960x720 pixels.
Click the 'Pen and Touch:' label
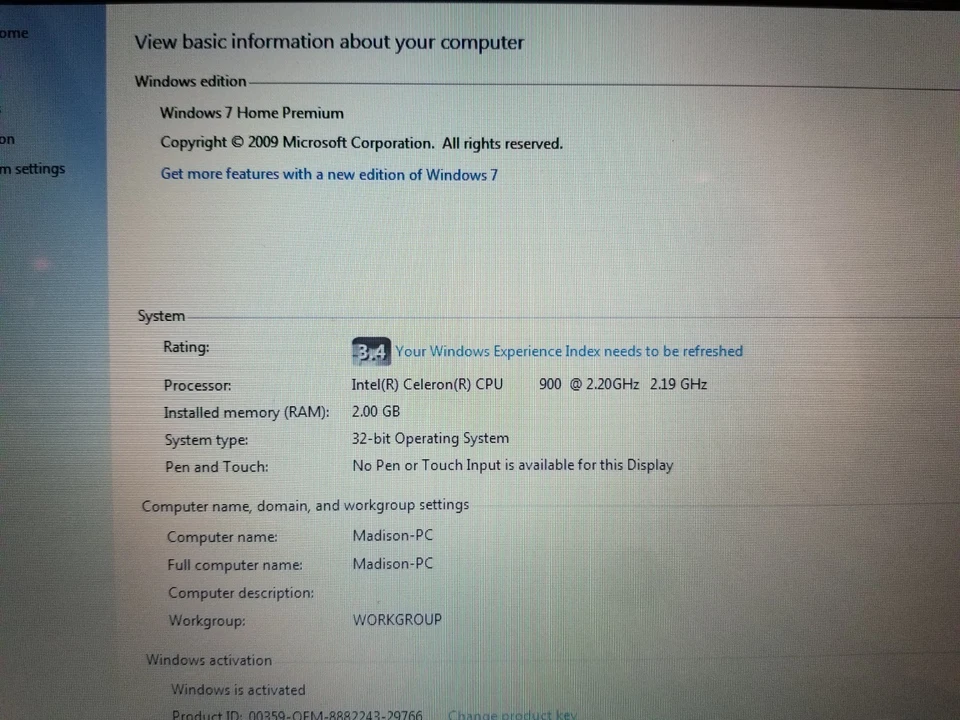click(217, 467)
